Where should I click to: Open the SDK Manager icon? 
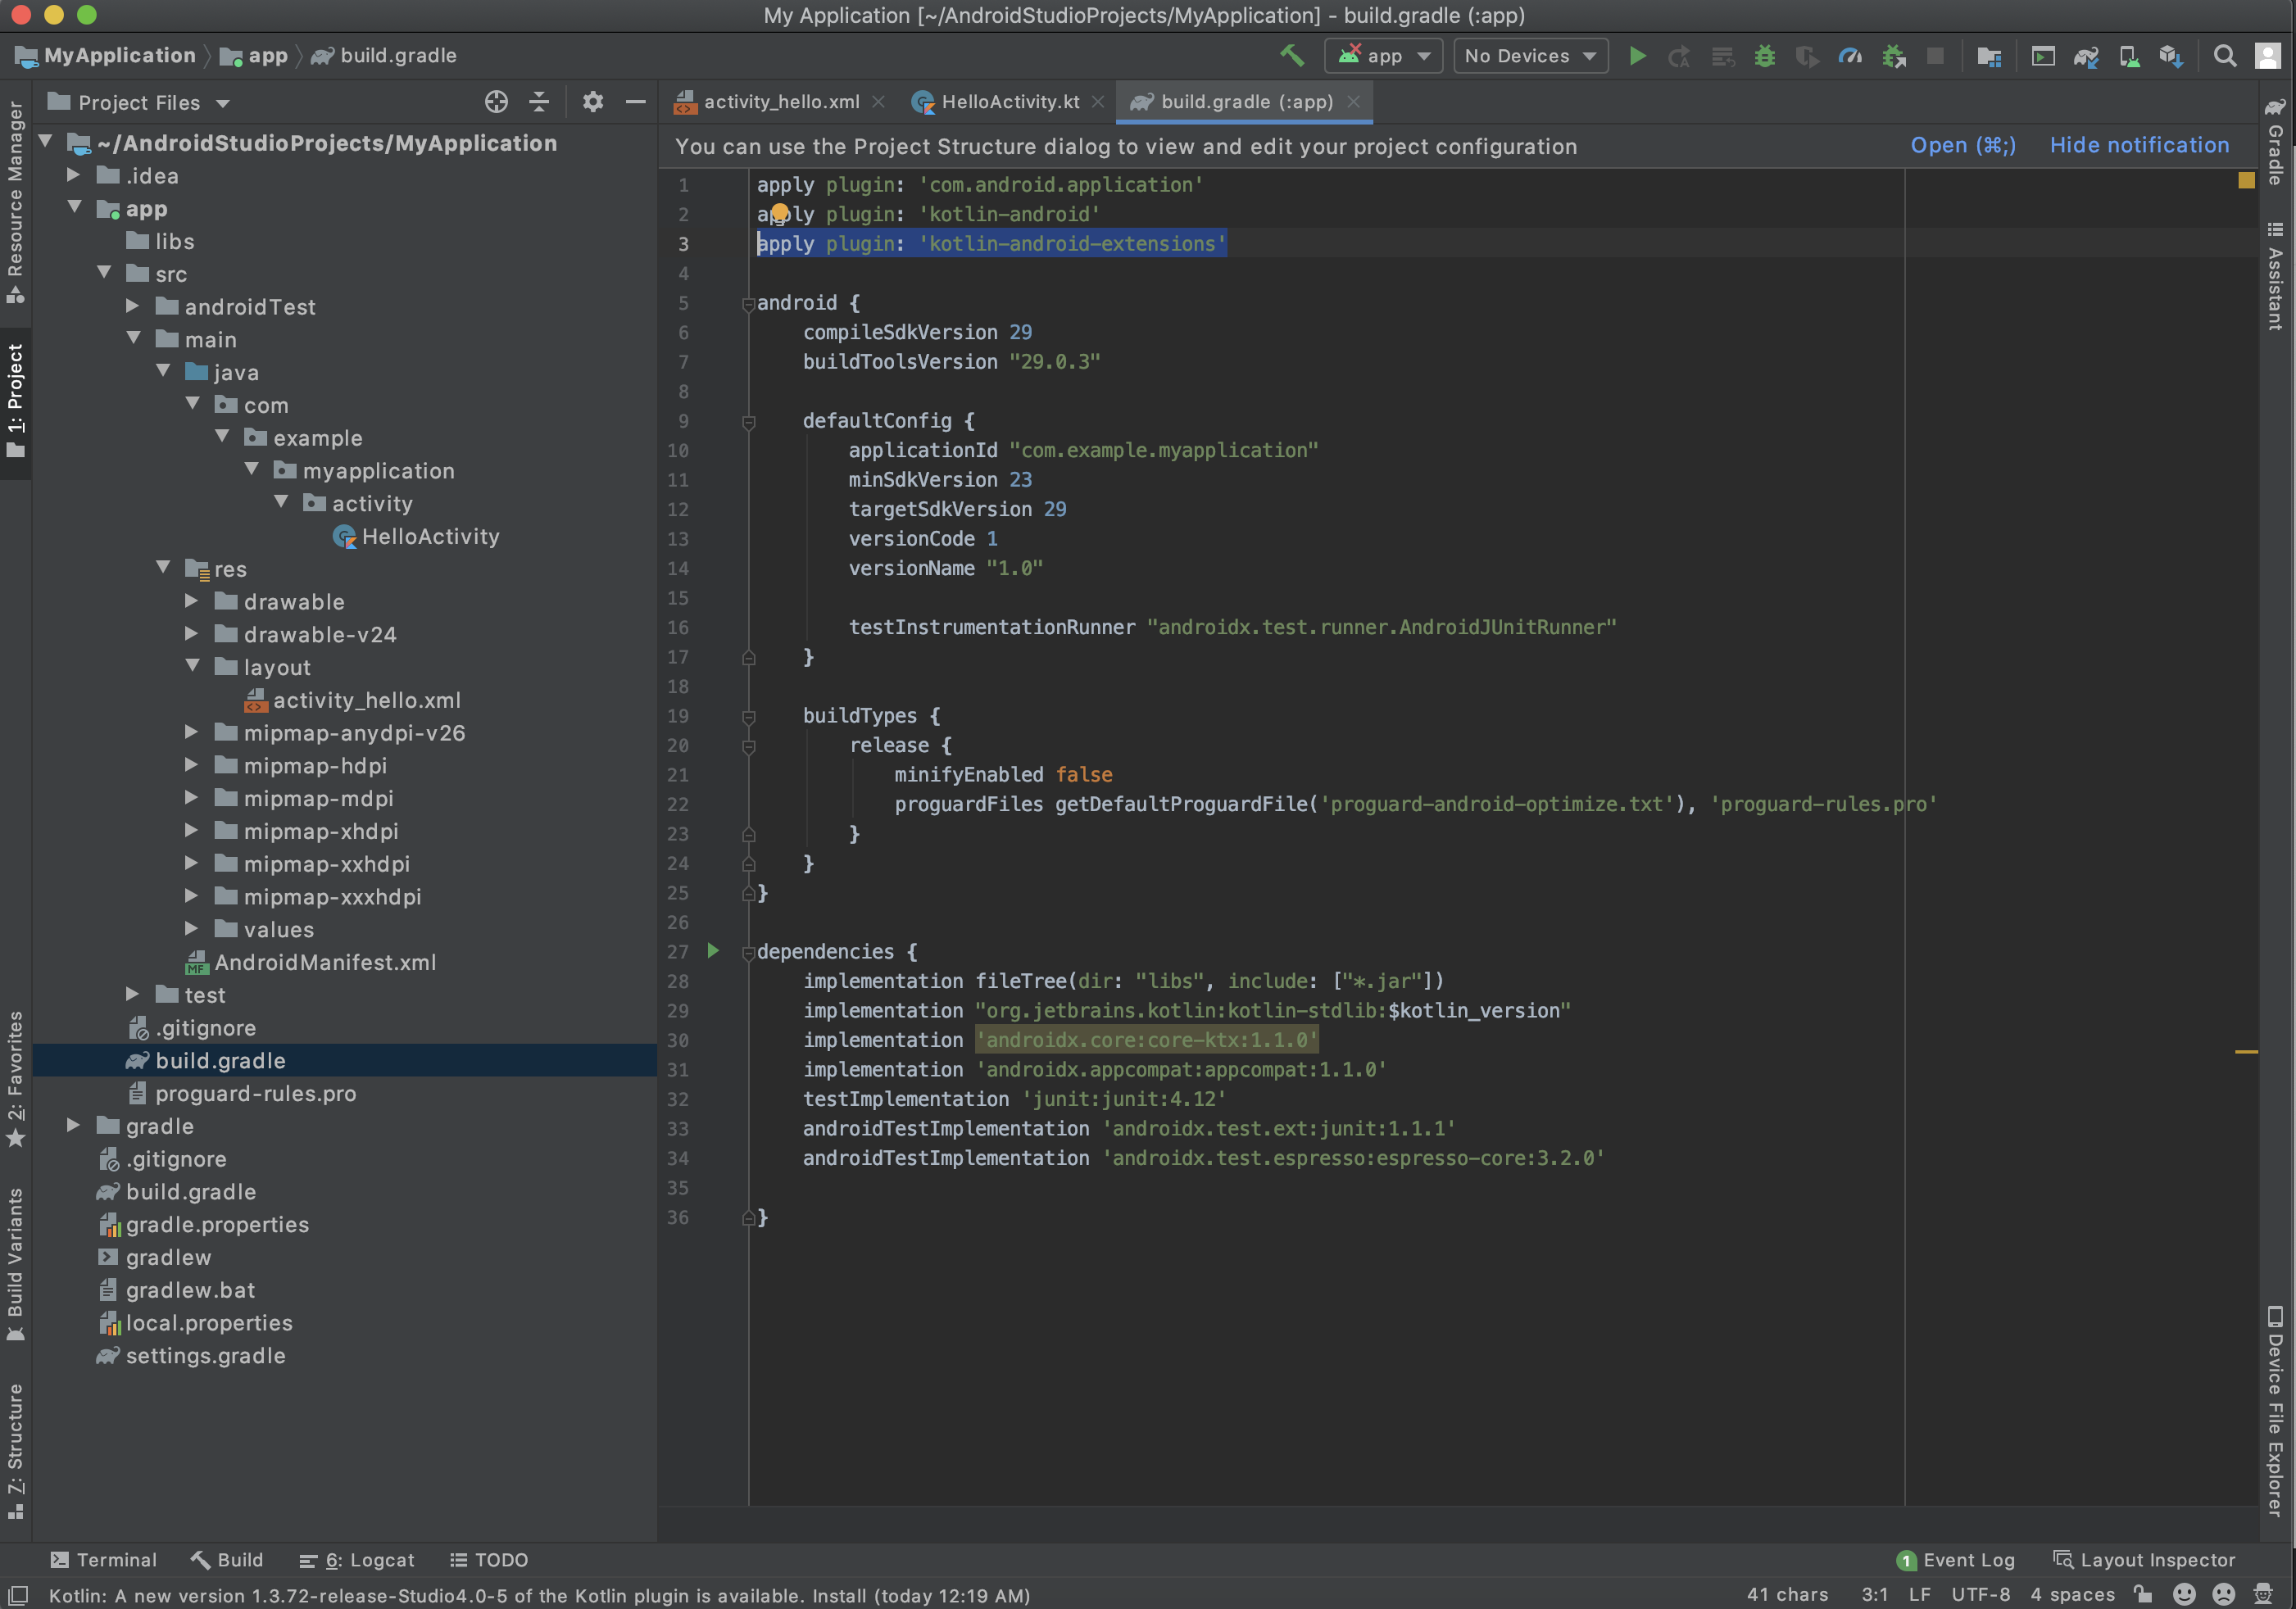[2171, 56]
